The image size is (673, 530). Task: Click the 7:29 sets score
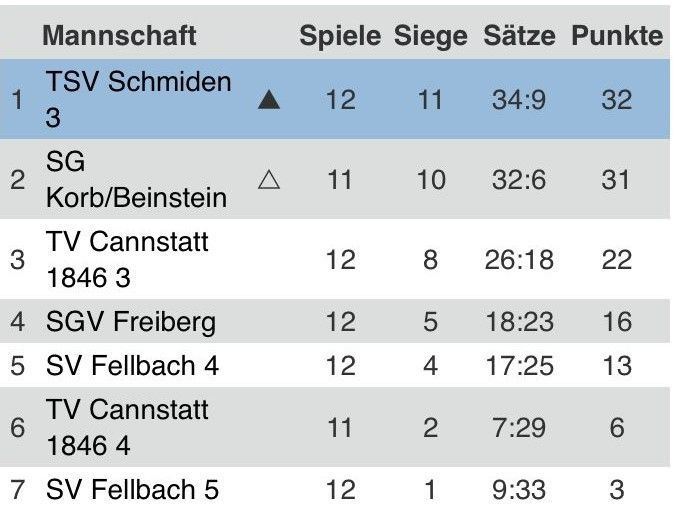pyautogui.click(x=518, y=428)
